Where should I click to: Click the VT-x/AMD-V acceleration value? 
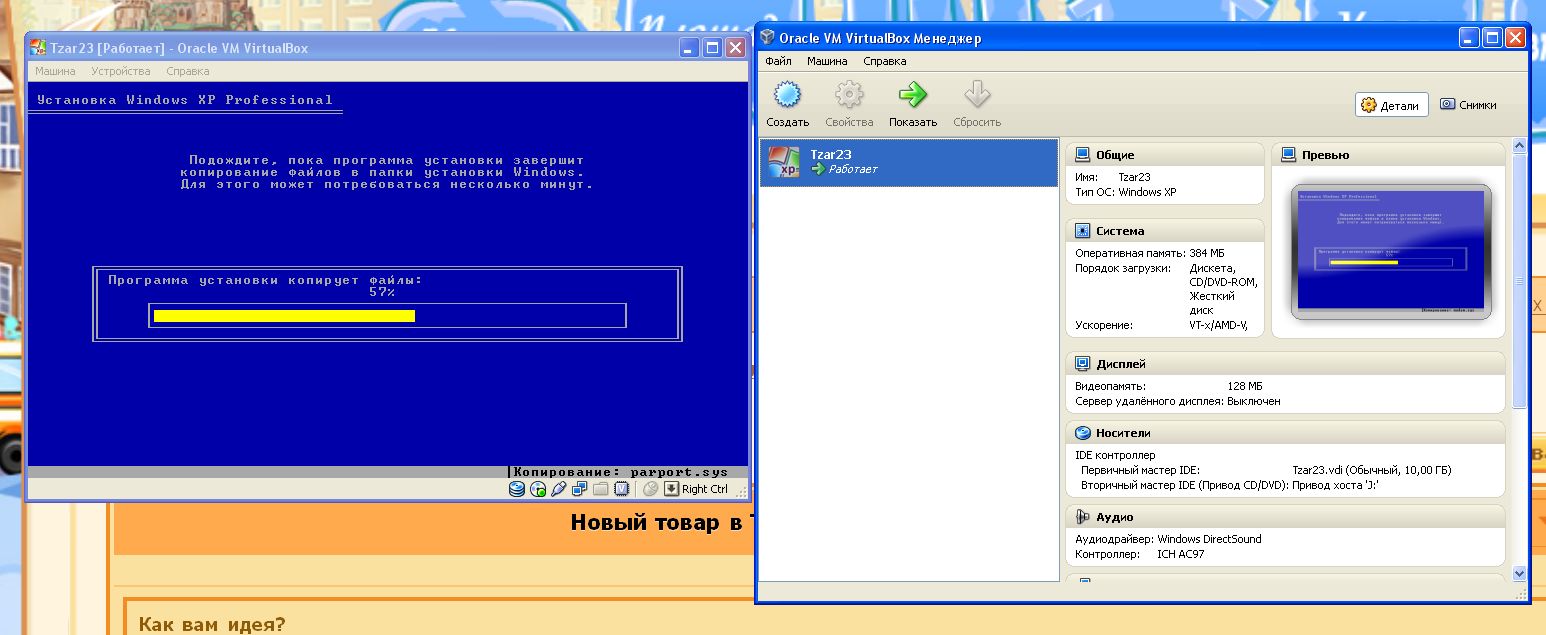tap(1218, 325)
